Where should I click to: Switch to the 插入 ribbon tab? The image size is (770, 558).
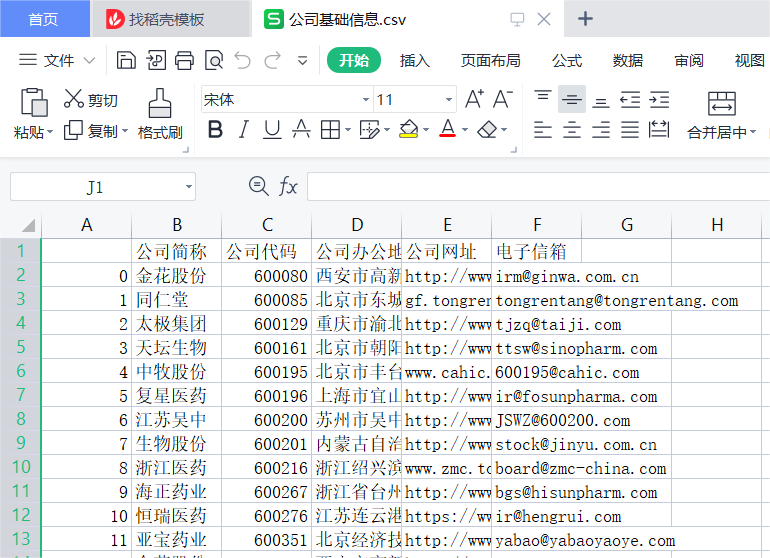(414, 60)
